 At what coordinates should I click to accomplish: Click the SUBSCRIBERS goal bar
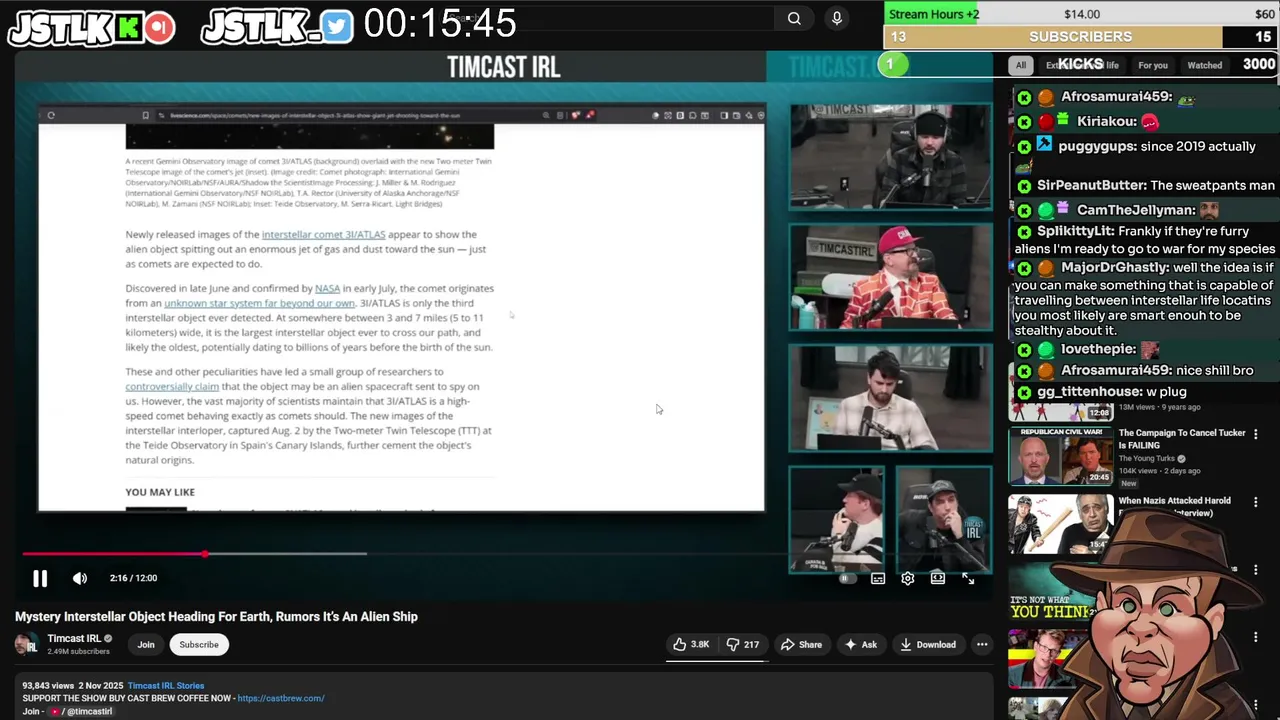[x=1081, y=37]
